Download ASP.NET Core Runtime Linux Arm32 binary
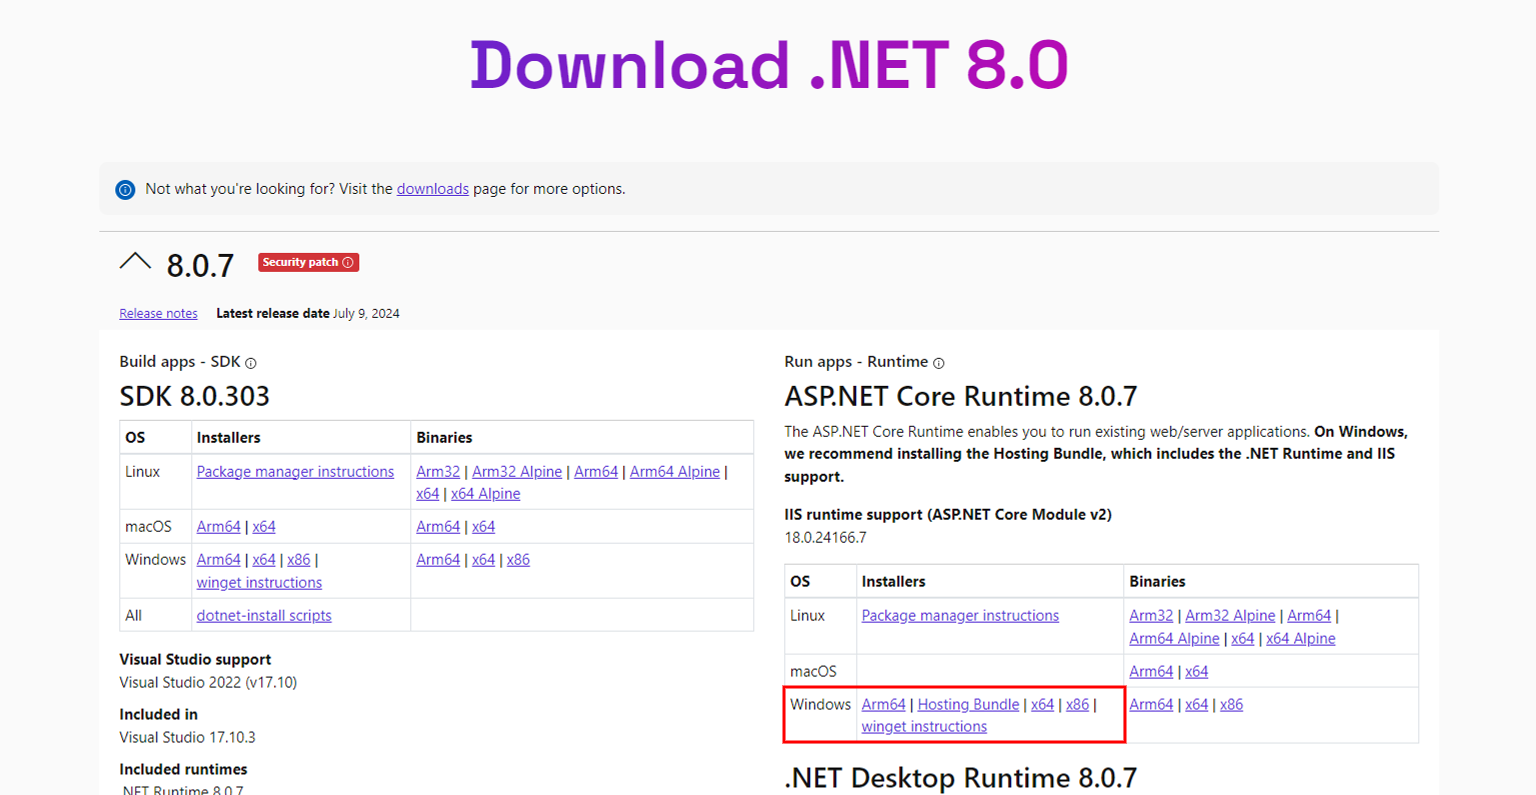This screenshot has height=795, width=1536. pos(1151,616)
